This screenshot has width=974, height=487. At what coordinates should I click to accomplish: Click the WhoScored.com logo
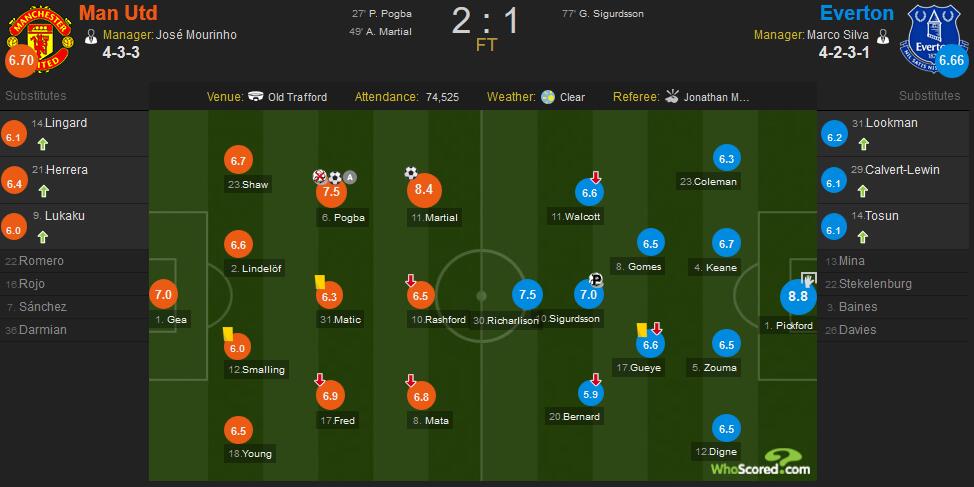point(760,466)
